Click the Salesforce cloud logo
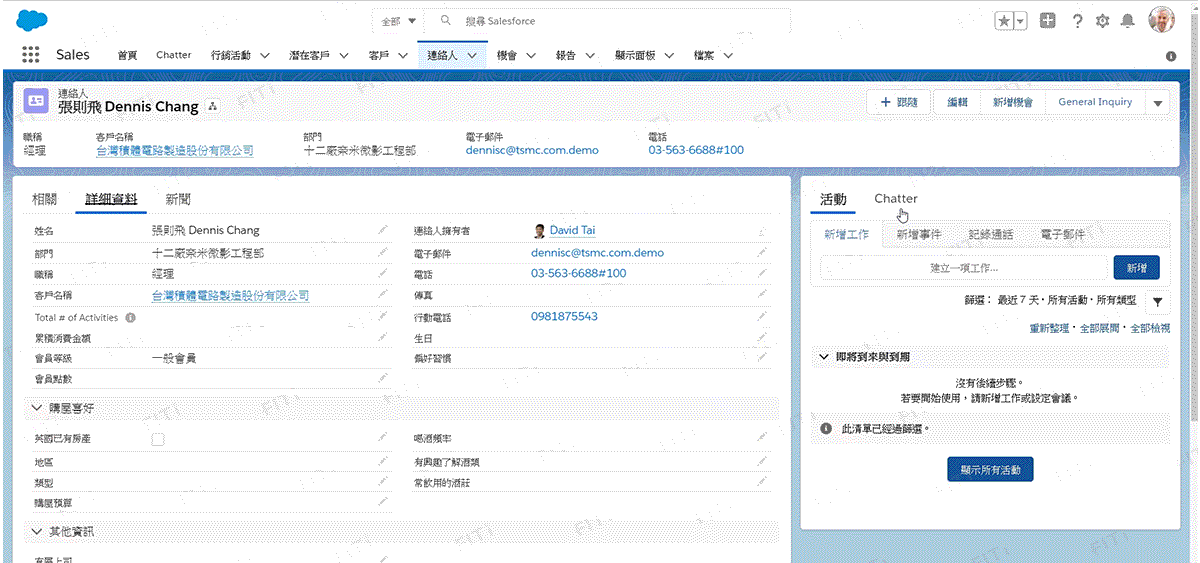Viewport: 1200px width, 563px height. coord(32,20)
